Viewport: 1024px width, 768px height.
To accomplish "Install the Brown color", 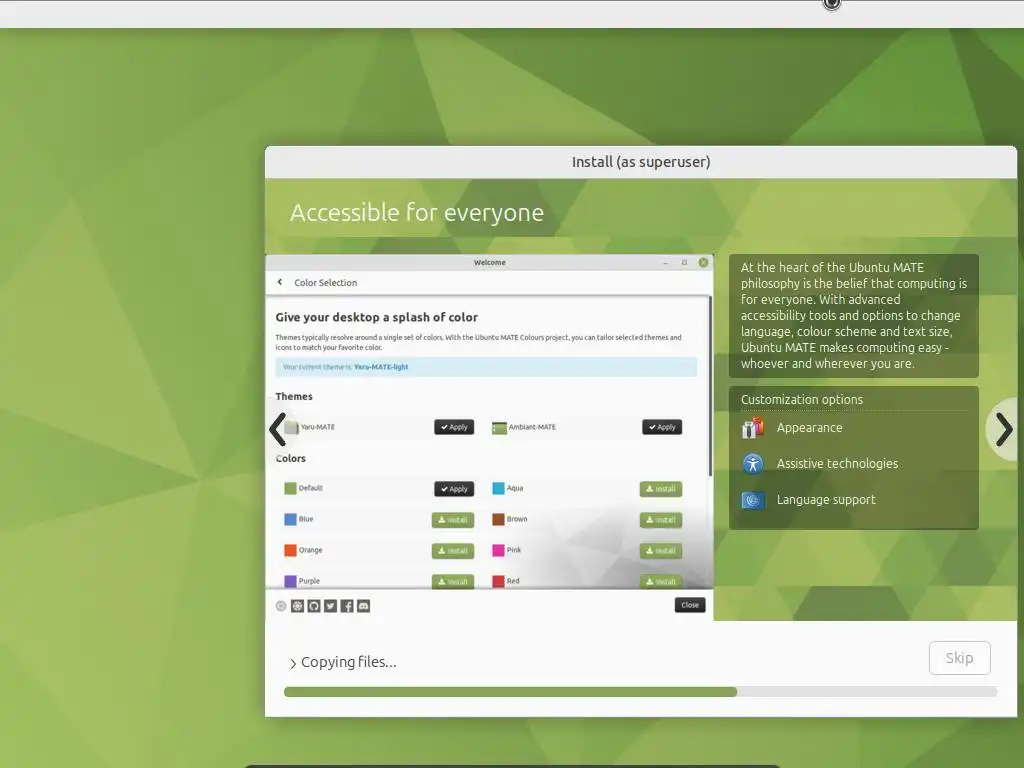I will click(661, 520).
